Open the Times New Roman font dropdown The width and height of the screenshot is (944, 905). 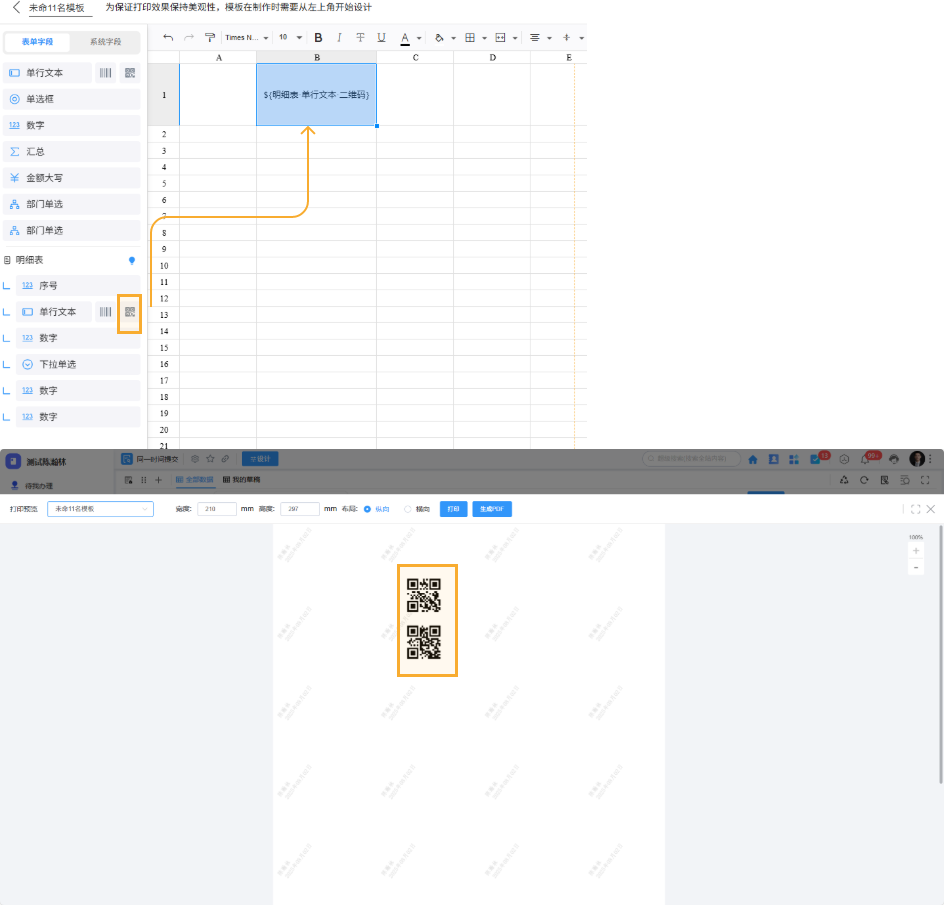point(246,38)
